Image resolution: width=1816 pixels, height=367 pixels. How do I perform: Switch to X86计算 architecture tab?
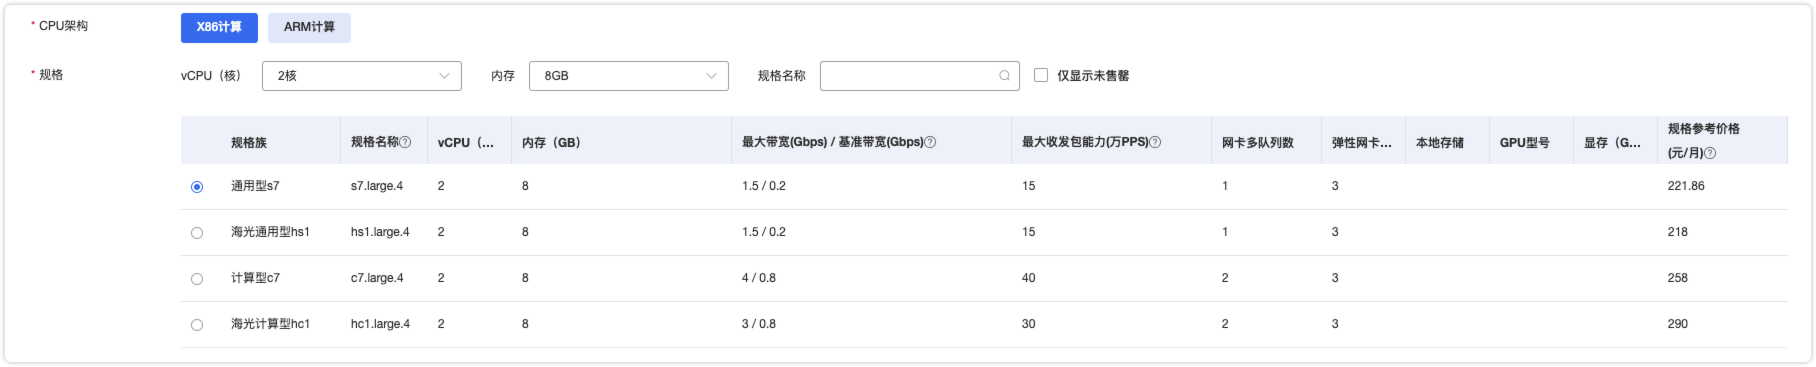pos(219,27)
